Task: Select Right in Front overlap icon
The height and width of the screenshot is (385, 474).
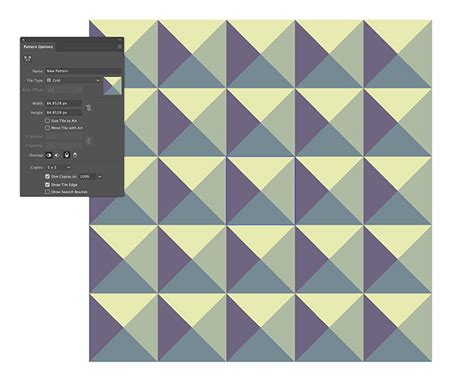Action: [x=57, y=155]
